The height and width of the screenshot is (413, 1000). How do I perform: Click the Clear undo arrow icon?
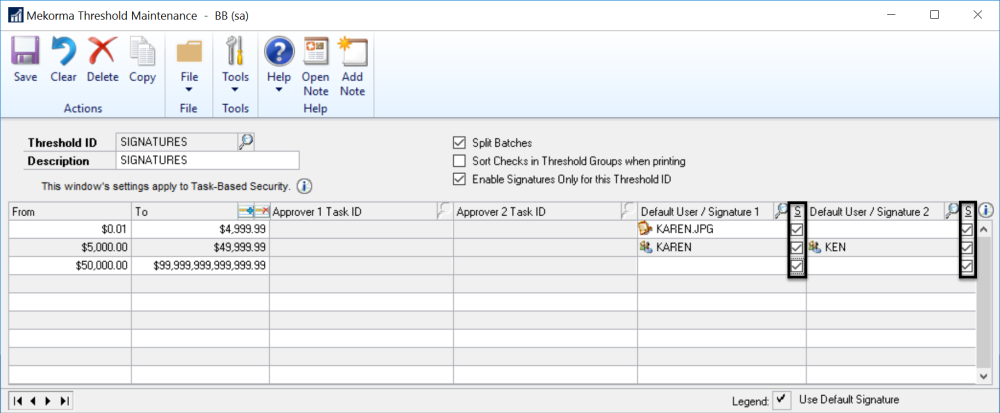coord(63,52)
